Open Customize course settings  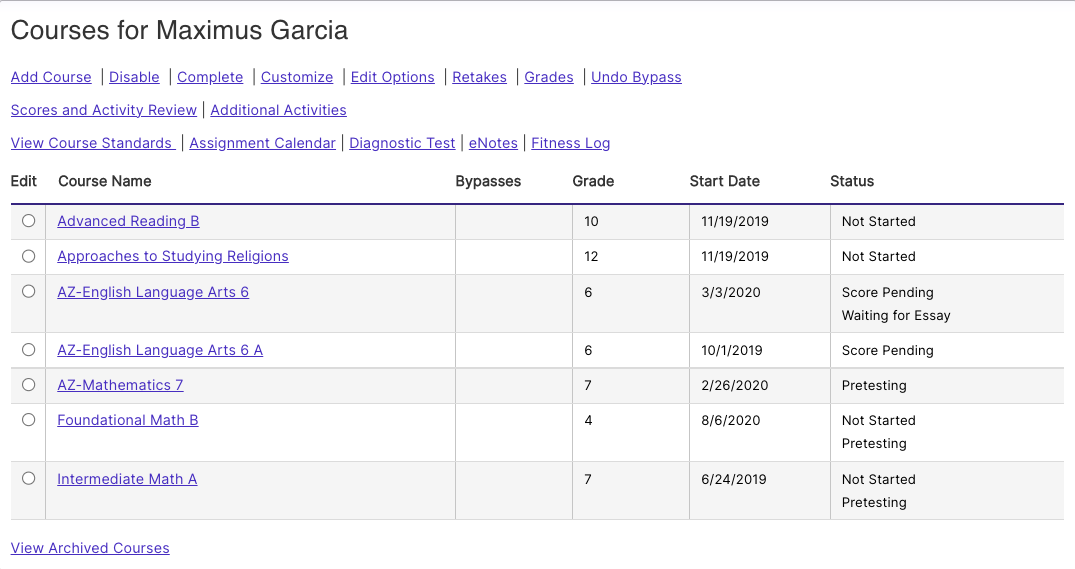pyautogui.click(x=297, y=77)
